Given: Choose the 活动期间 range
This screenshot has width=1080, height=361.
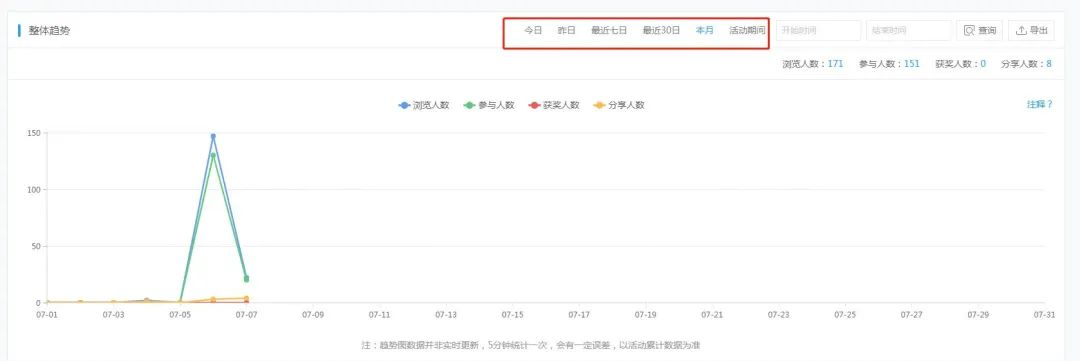Looking at the screenshot, I should coord(747,30).
